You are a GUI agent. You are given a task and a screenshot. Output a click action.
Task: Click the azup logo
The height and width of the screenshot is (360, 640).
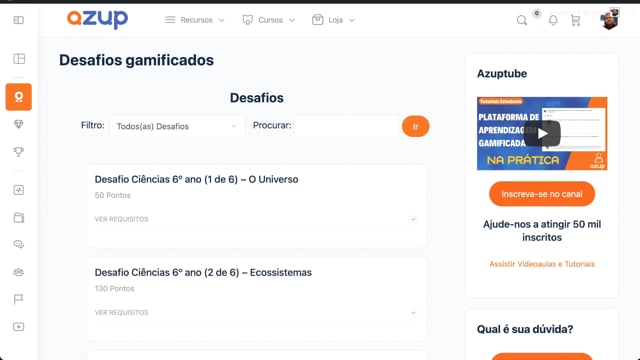point(98,19)
